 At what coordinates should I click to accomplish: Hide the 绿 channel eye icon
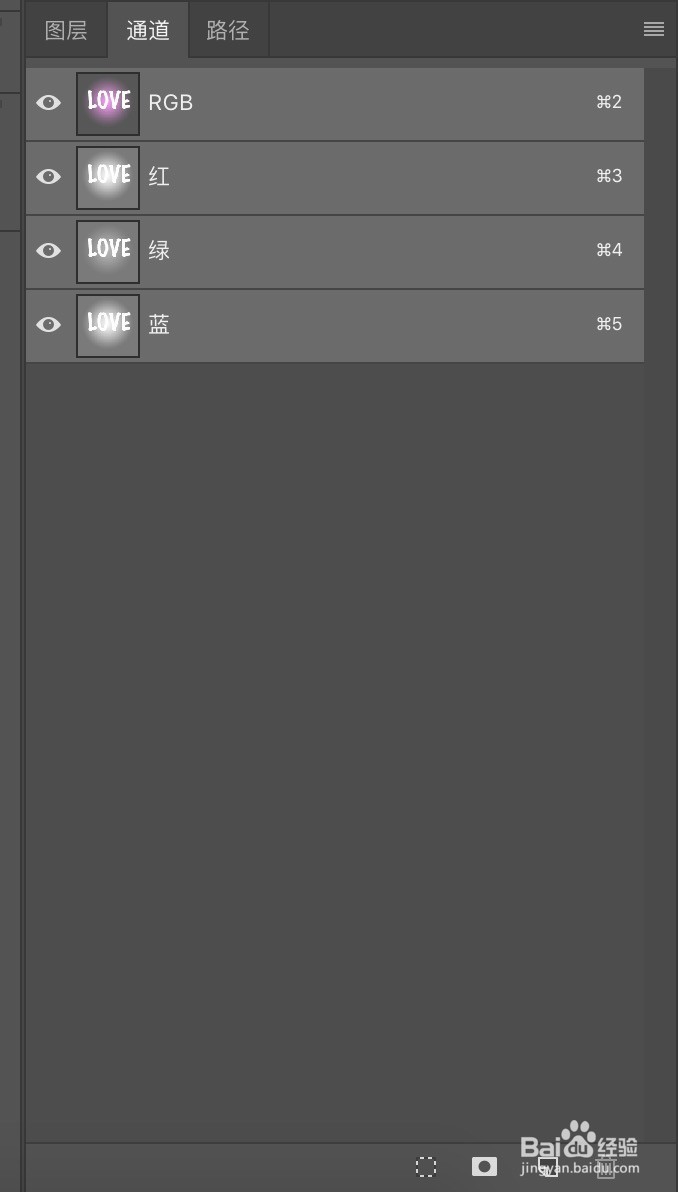48,251
